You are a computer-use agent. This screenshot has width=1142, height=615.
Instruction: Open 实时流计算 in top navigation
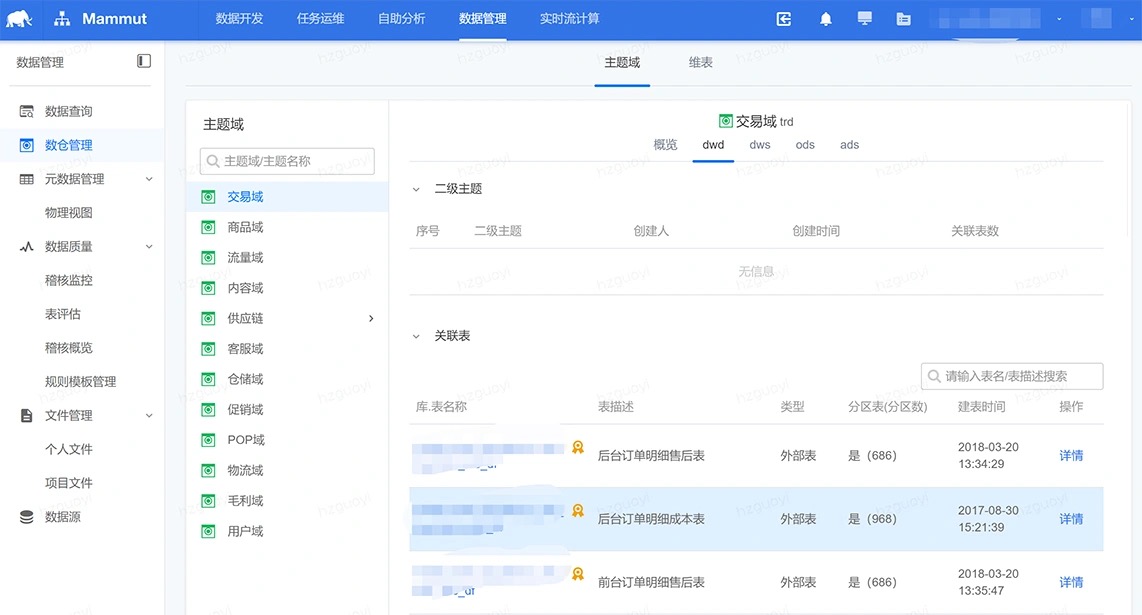[569, 19]
